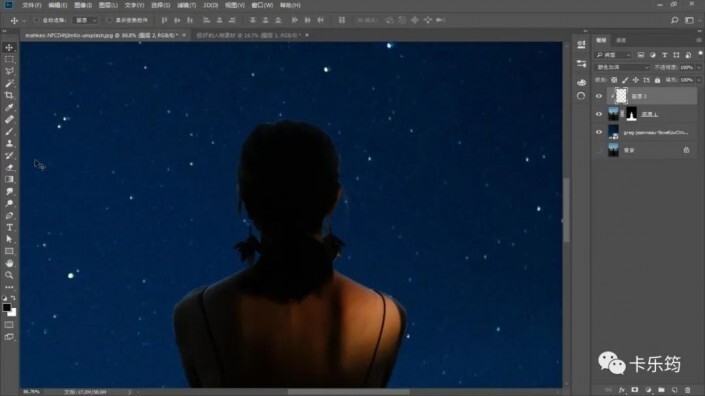Screen dimensions: 705x396
Task: Toggle layer filtering on/off switch
Action: pos(700,54)
